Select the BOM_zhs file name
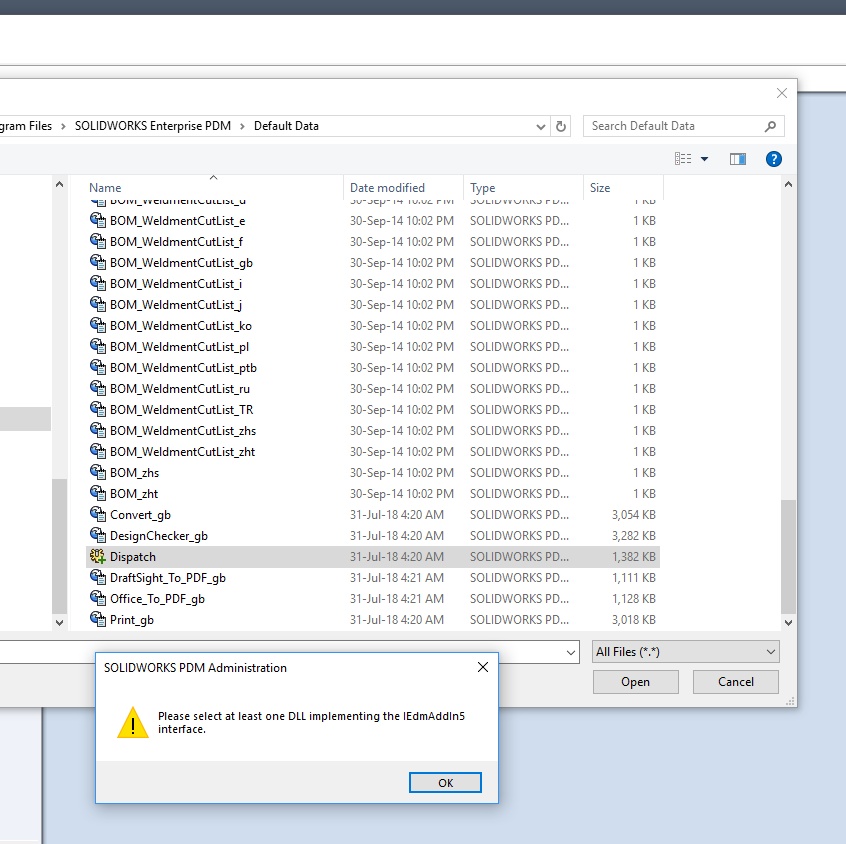 [x=134, y=473]
